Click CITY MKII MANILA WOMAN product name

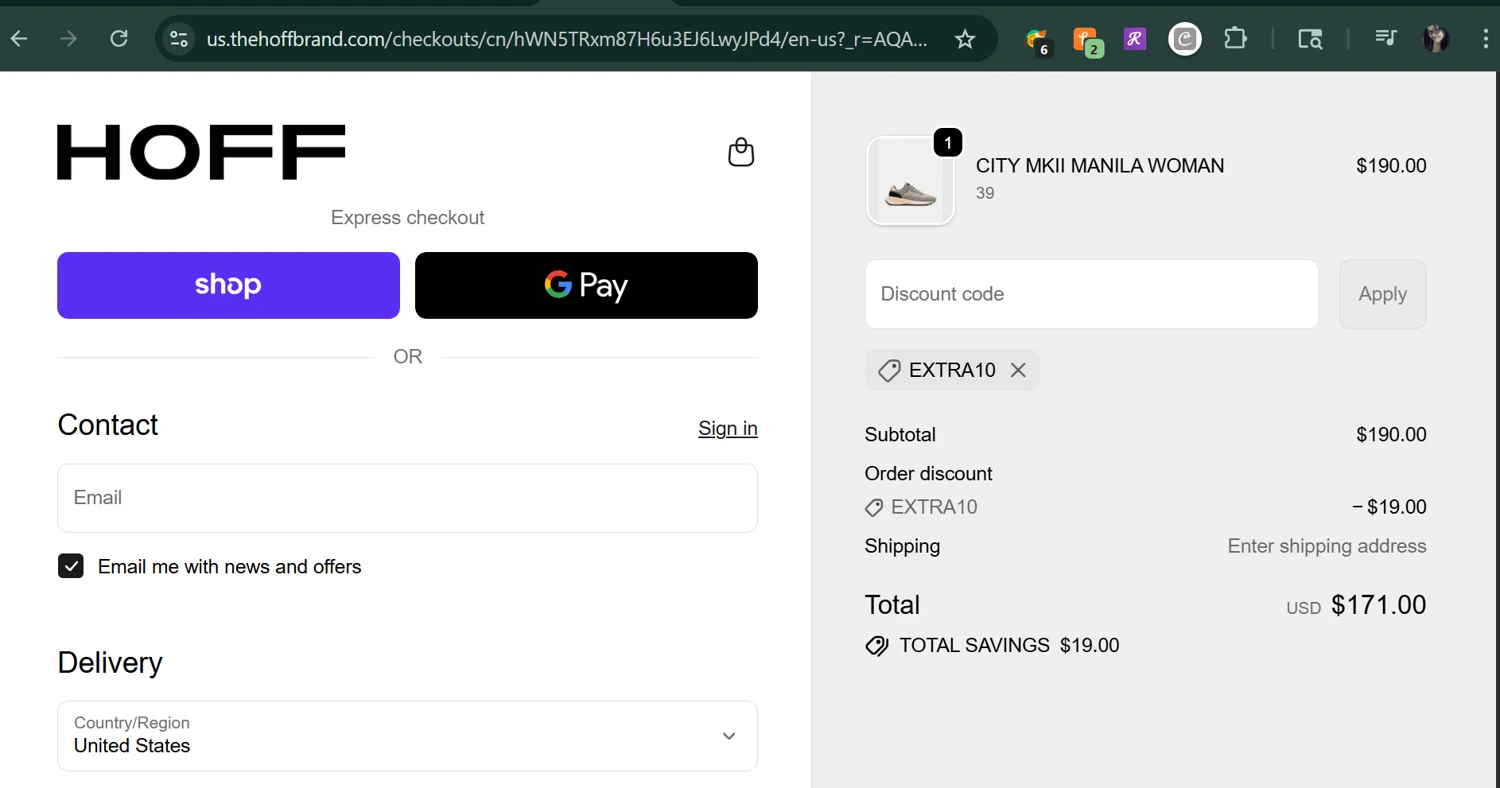pyautogui.click(x=1100, y=166)
